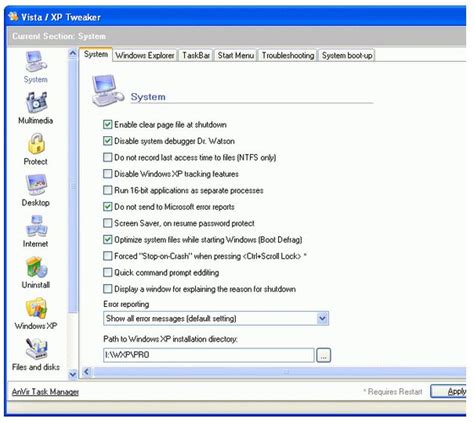Open the Files and disks section
474x422 pixels.
click(36, 355)
